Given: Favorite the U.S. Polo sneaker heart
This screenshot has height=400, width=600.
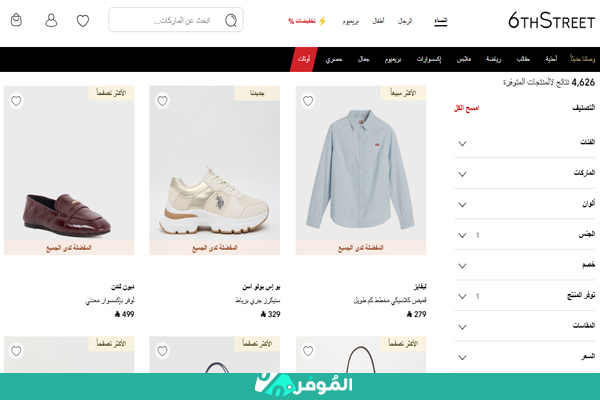Looking at the screenshot, I should (162, 101).
